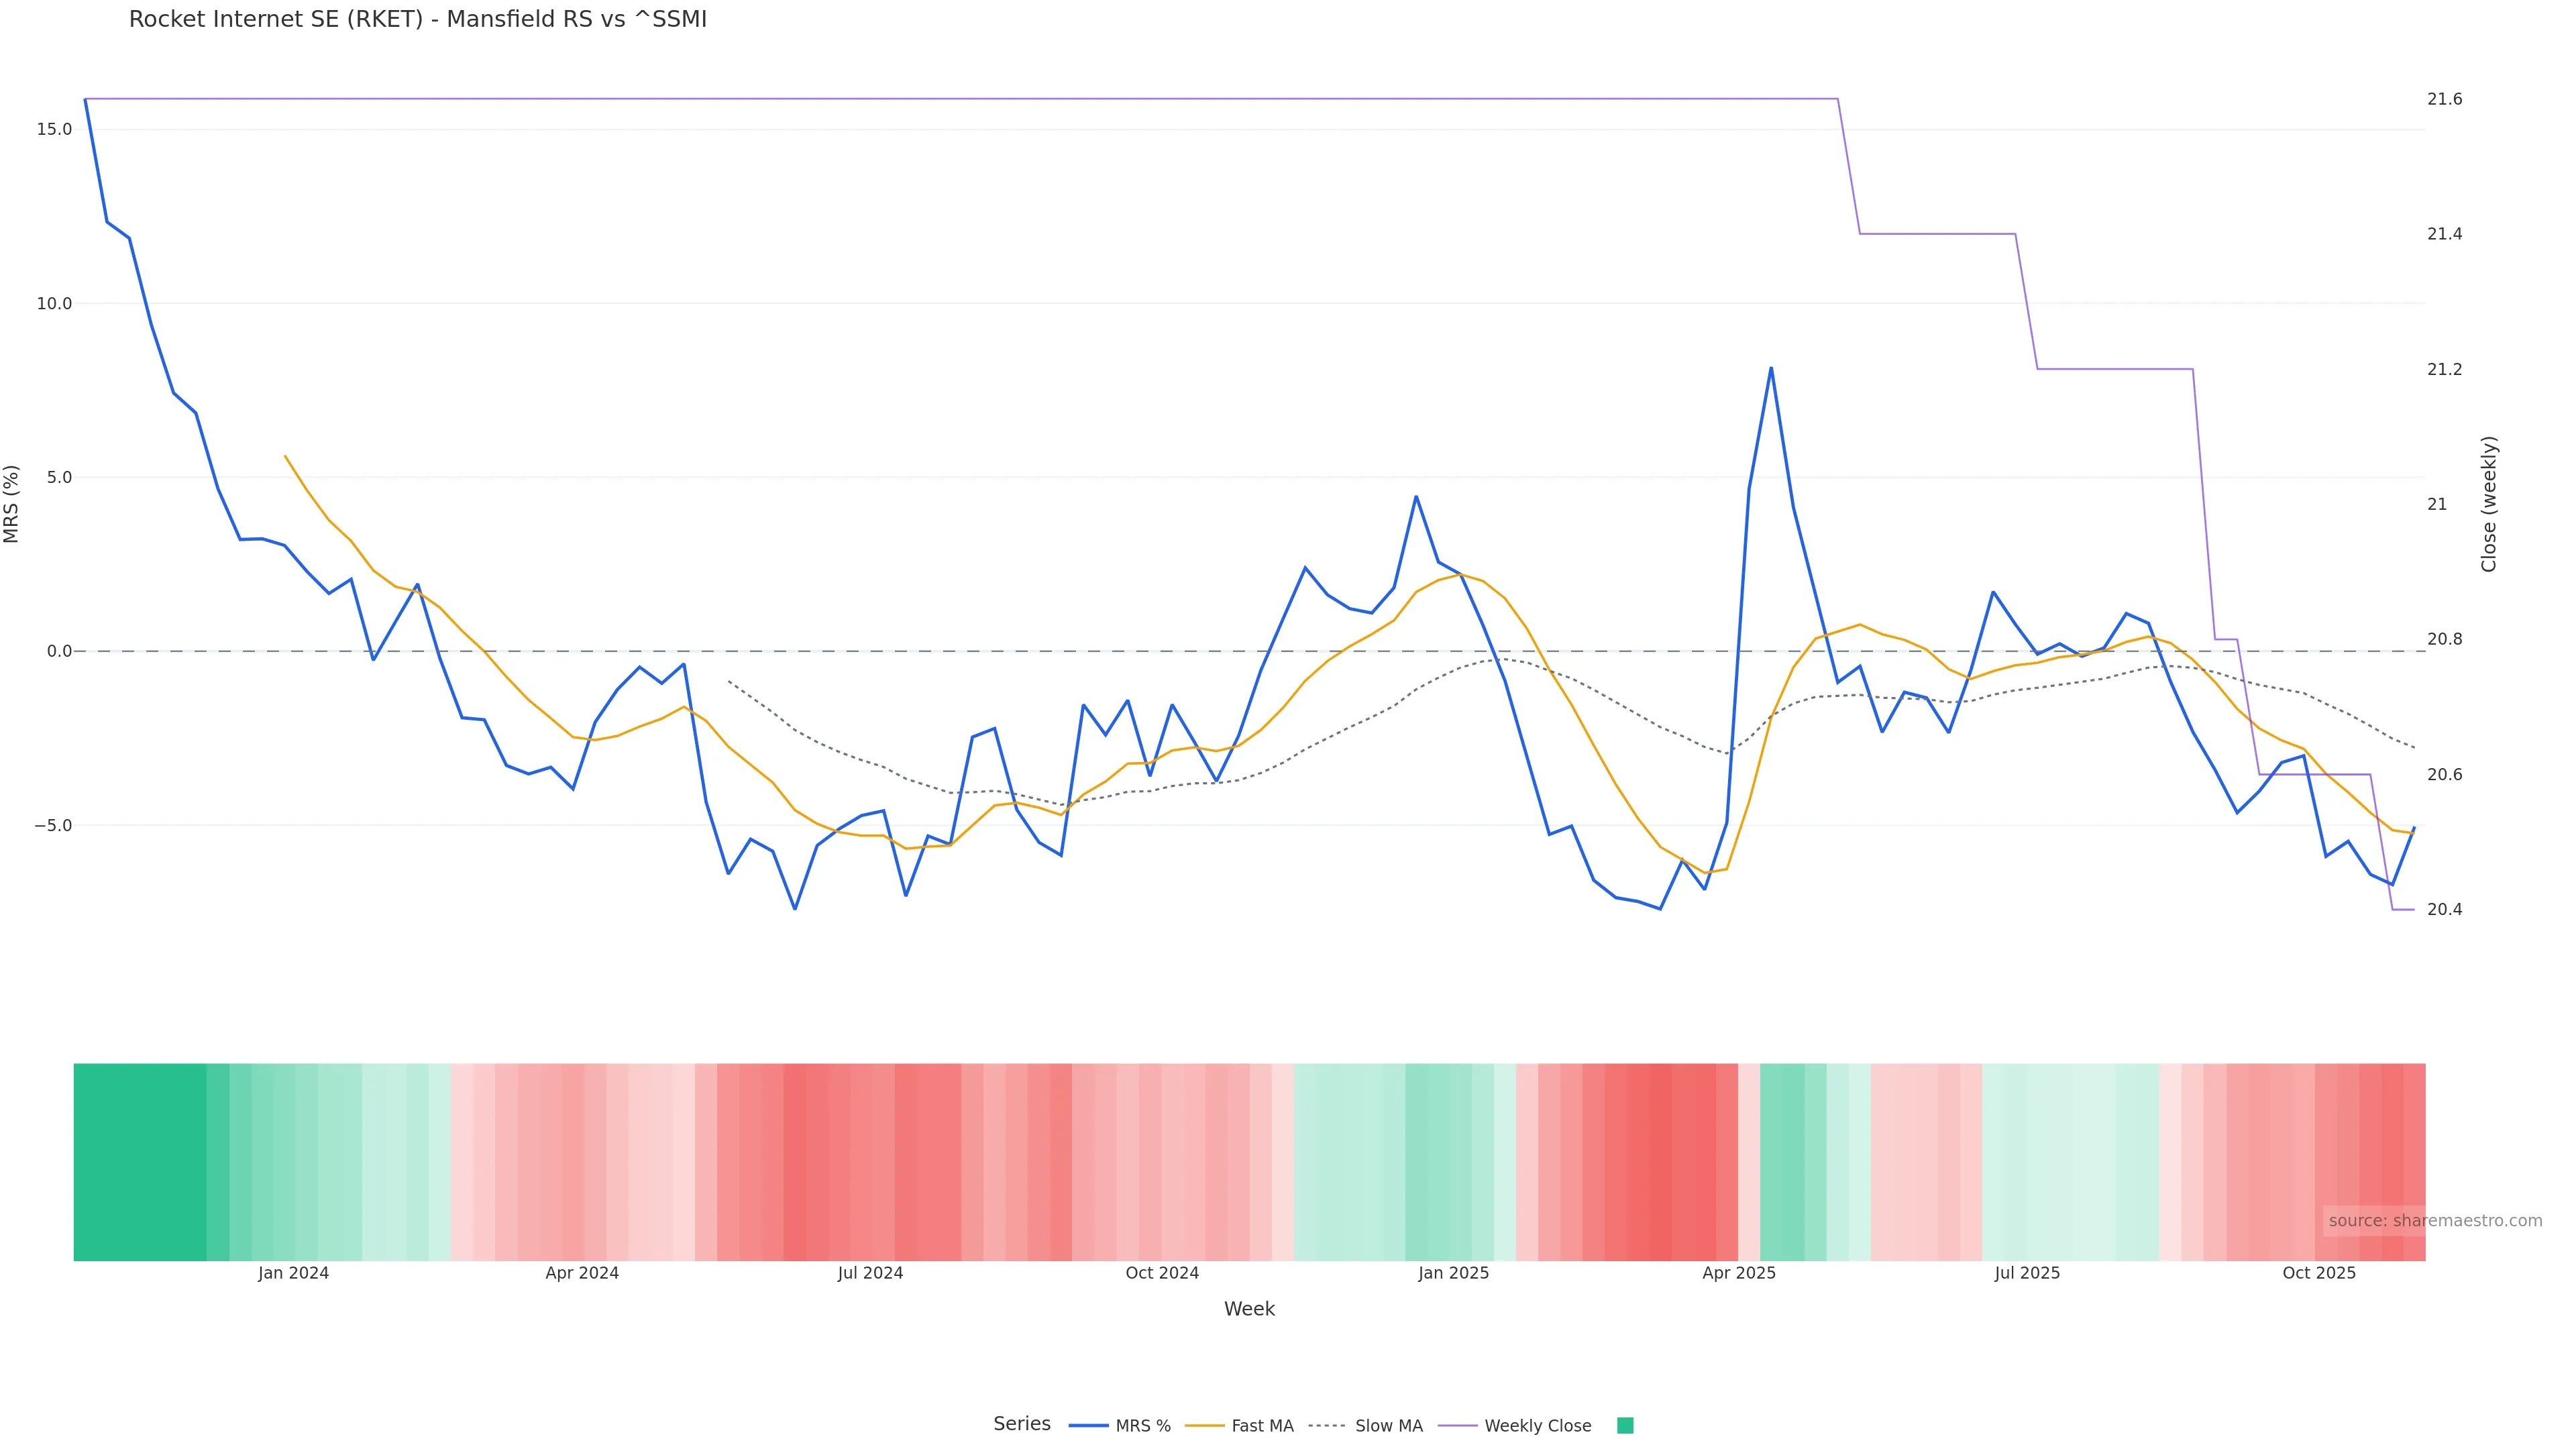Click the Close (weekly) right axis title

2489,504
